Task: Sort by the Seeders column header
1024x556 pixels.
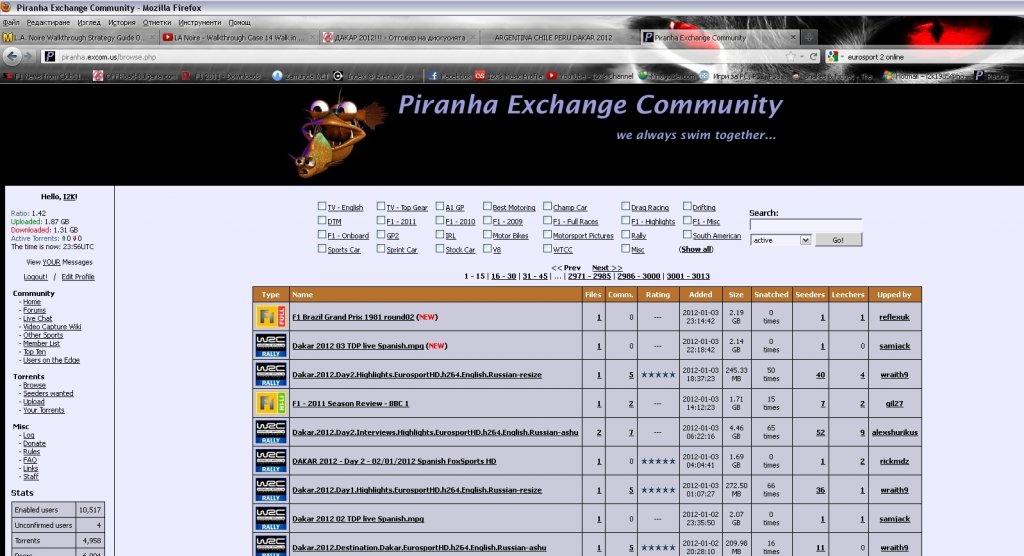Action: point(810,295)
